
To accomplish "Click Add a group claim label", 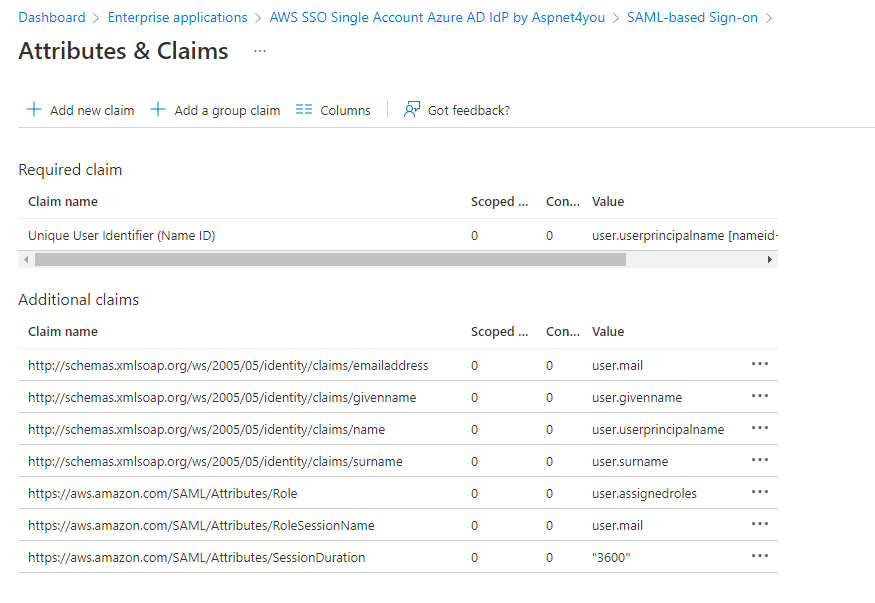I will coord(227,110).
